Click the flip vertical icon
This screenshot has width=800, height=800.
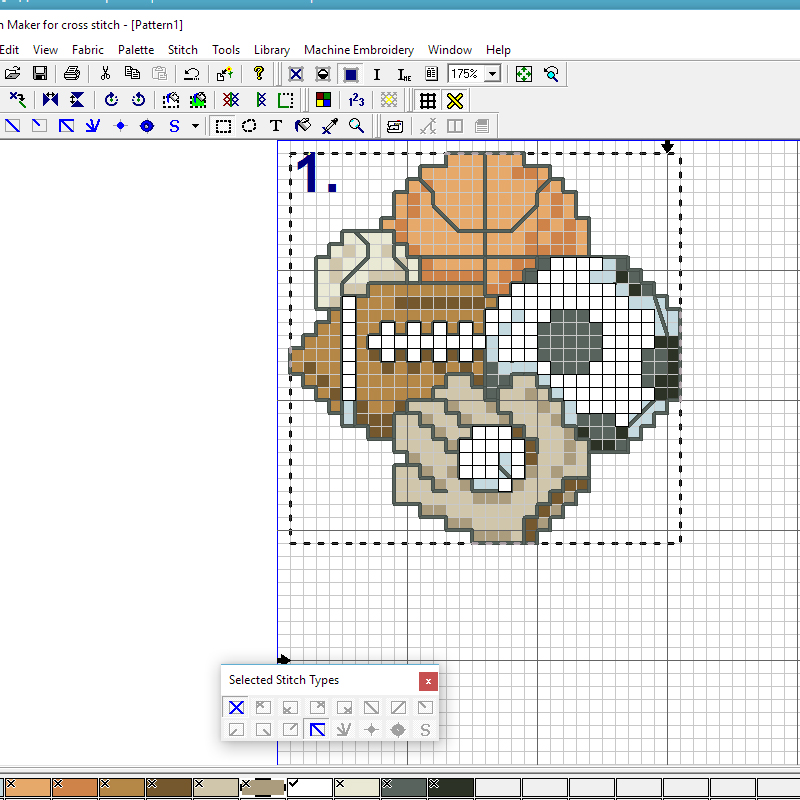77,100
